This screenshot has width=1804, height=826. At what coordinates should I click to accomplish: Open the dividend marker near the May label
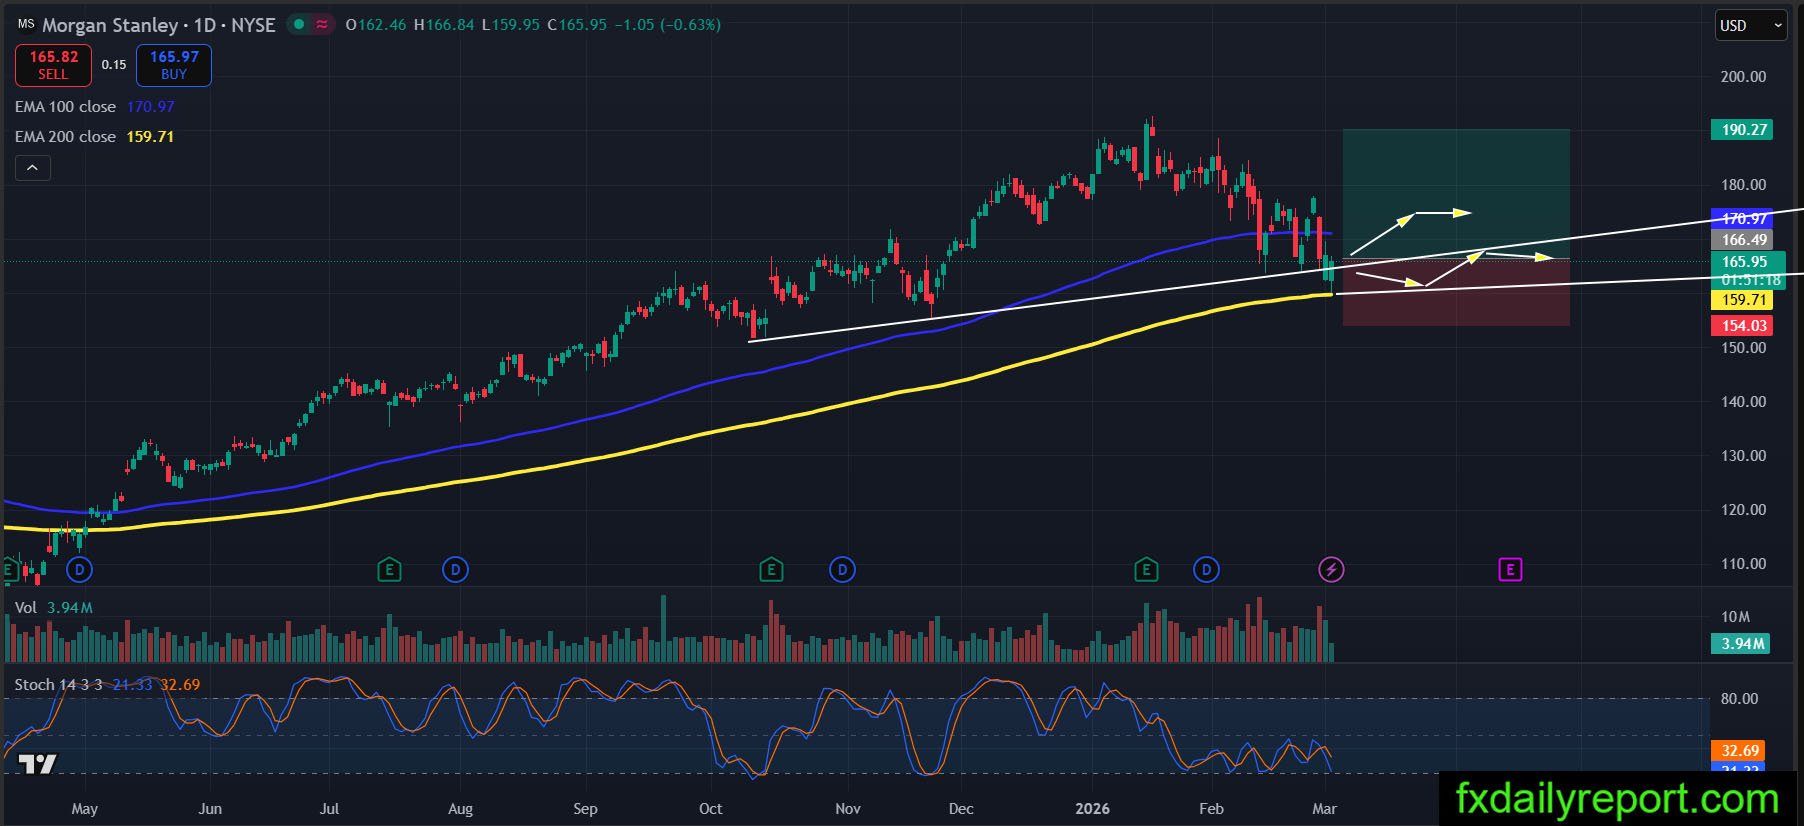tap(79, 570)
